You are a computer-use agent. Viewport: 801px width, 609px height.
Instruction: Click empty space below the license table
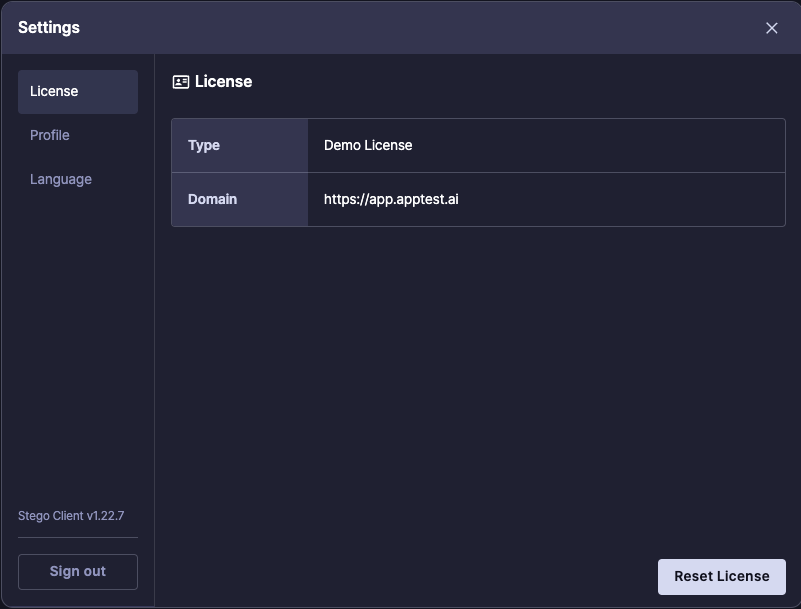(478, 380)
